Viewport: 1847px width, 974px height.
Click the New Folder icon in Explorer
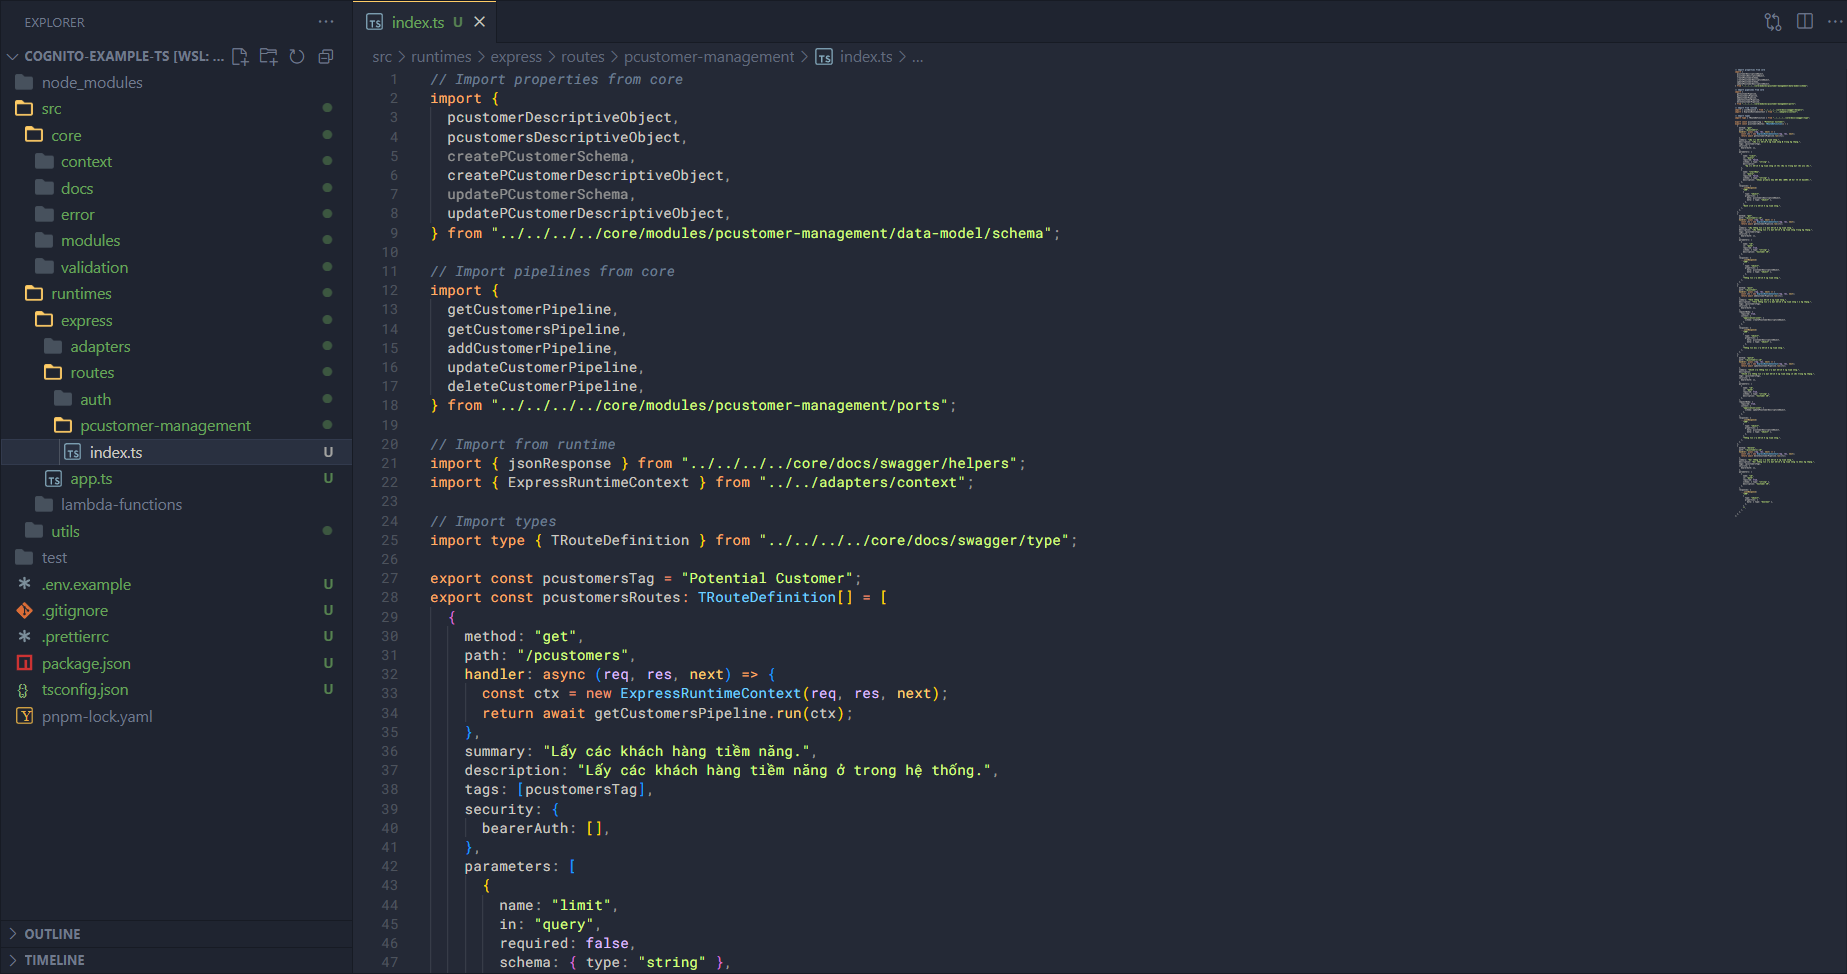(268, 57)
